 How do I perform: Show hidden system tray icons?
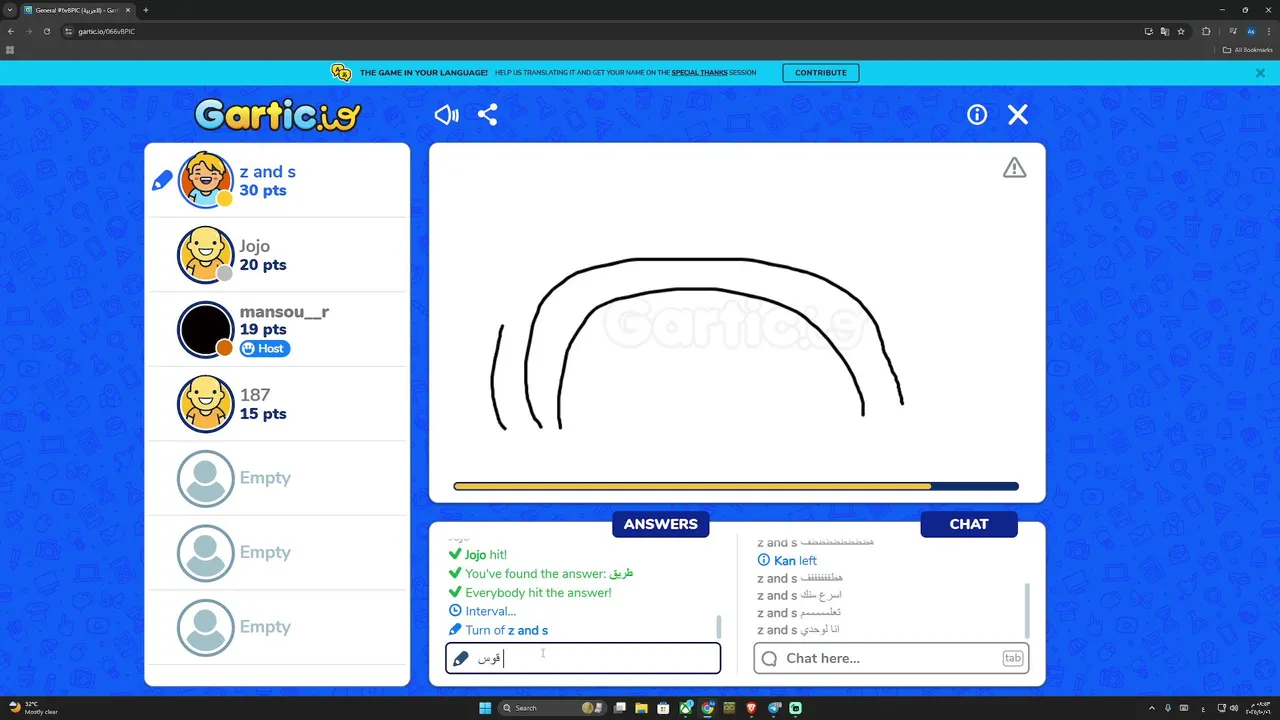click(x=1151, y=708)
